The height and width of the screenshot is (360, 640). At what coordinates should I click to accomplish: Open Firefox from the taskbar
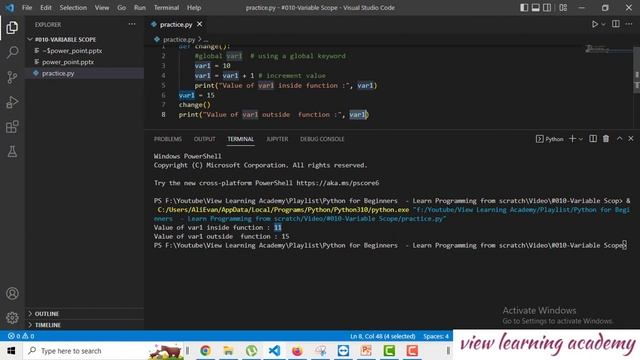point(297,351)
